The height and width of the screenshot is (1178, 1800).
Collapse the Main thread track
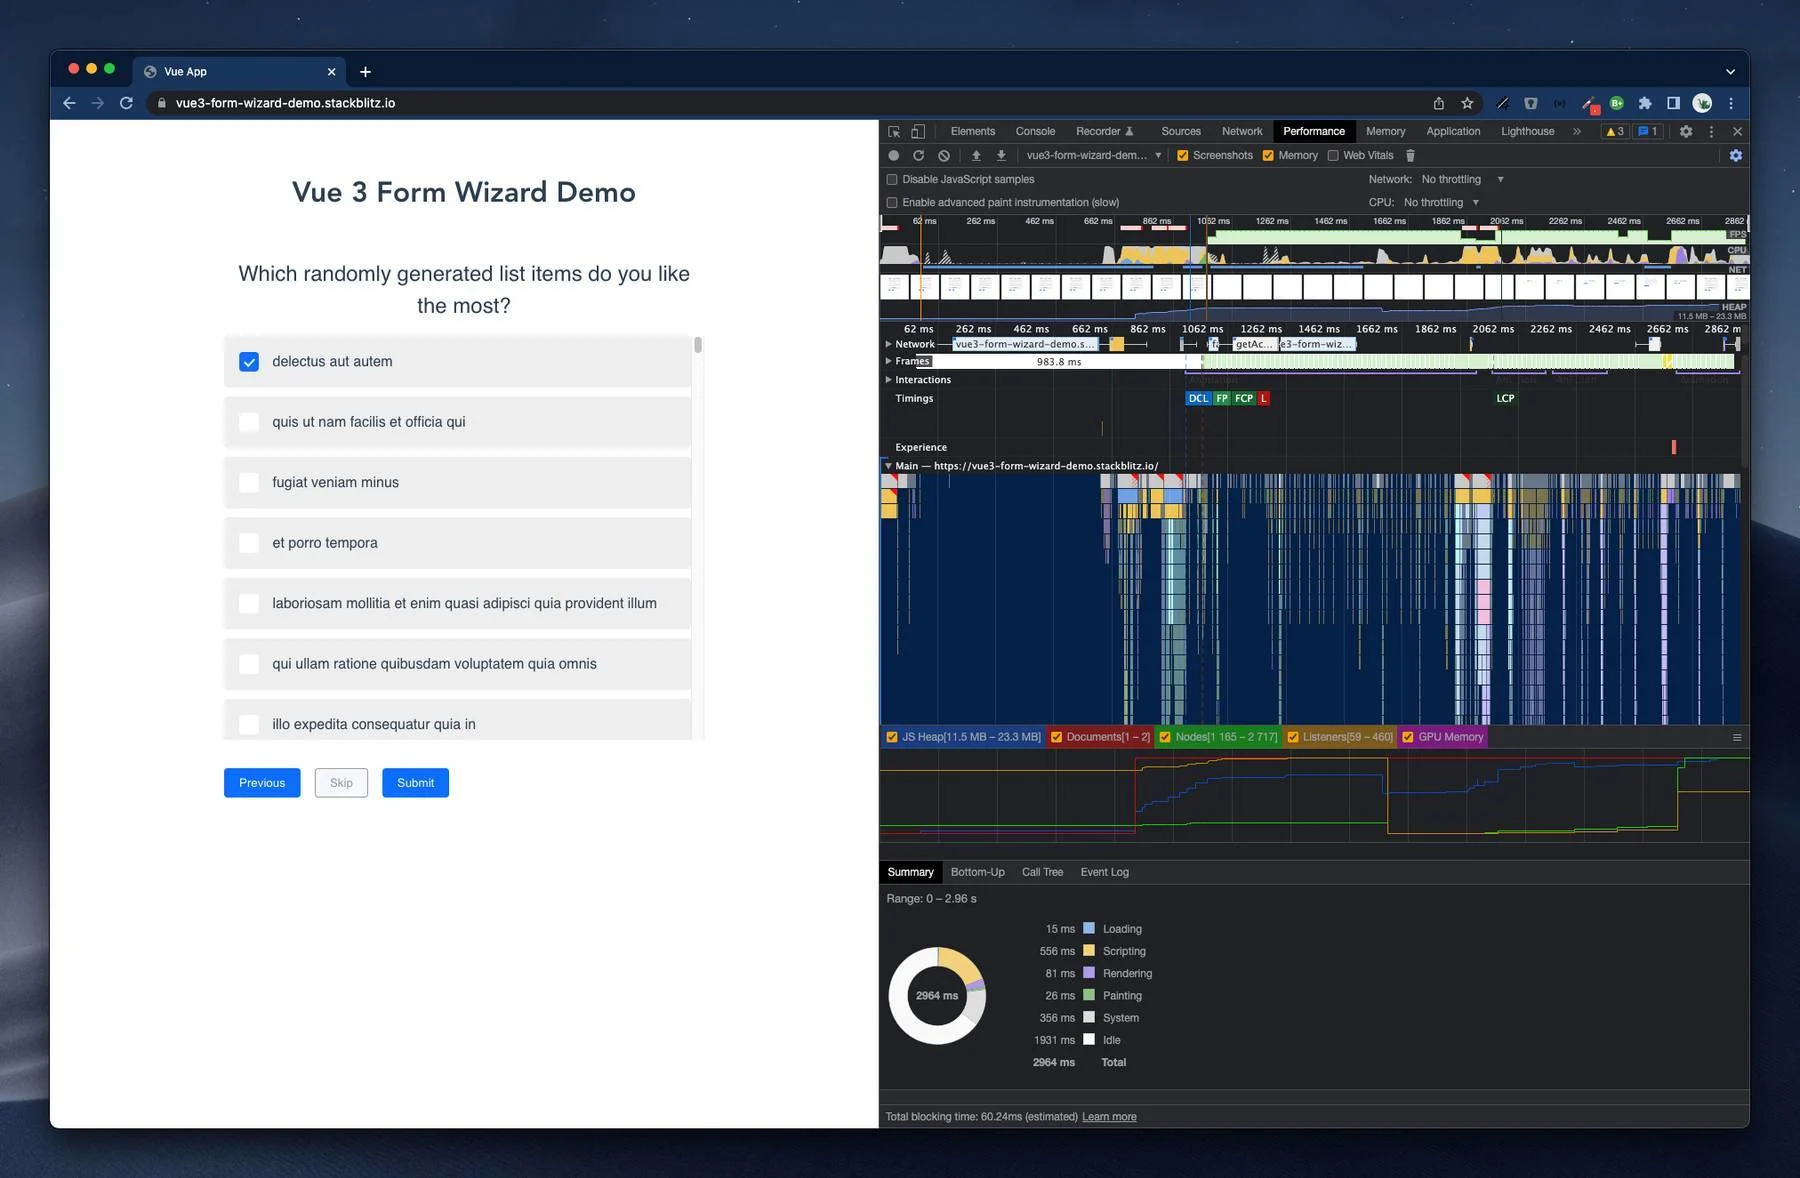pyautogui.click(x=888, y=466)
